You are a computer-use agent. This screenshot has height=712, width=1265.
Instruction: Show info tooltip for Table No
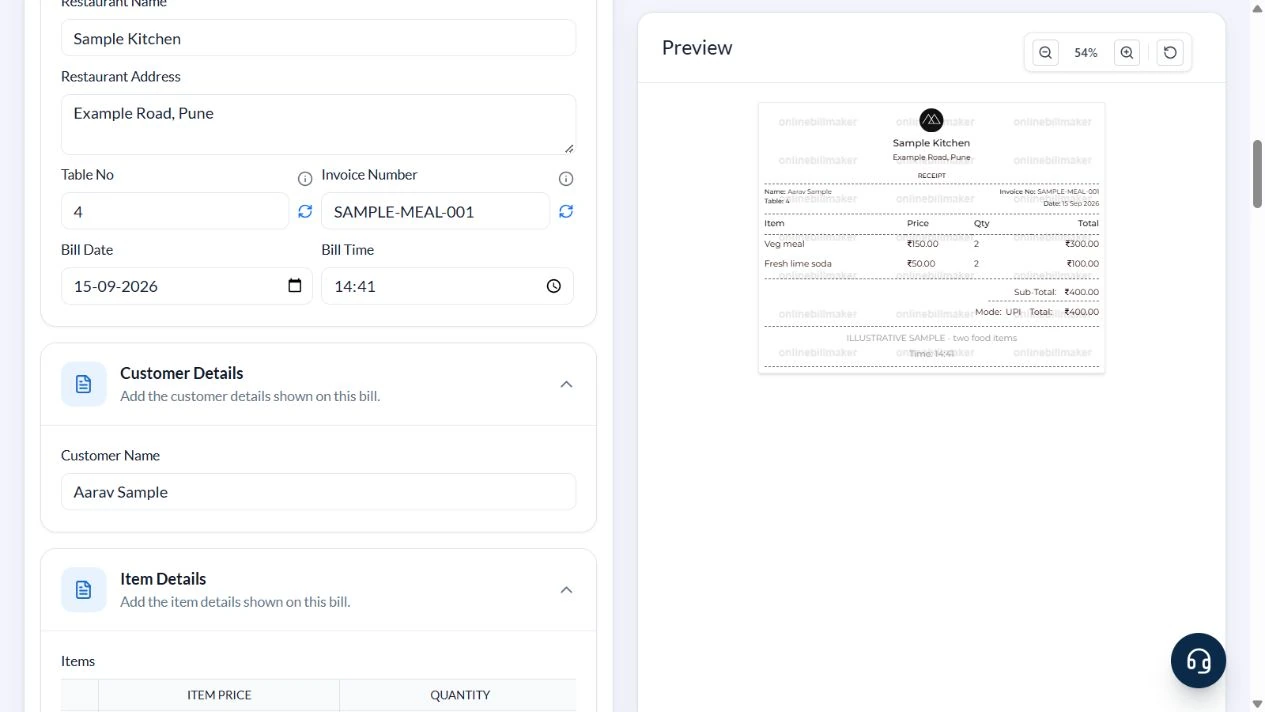point(305,178)
